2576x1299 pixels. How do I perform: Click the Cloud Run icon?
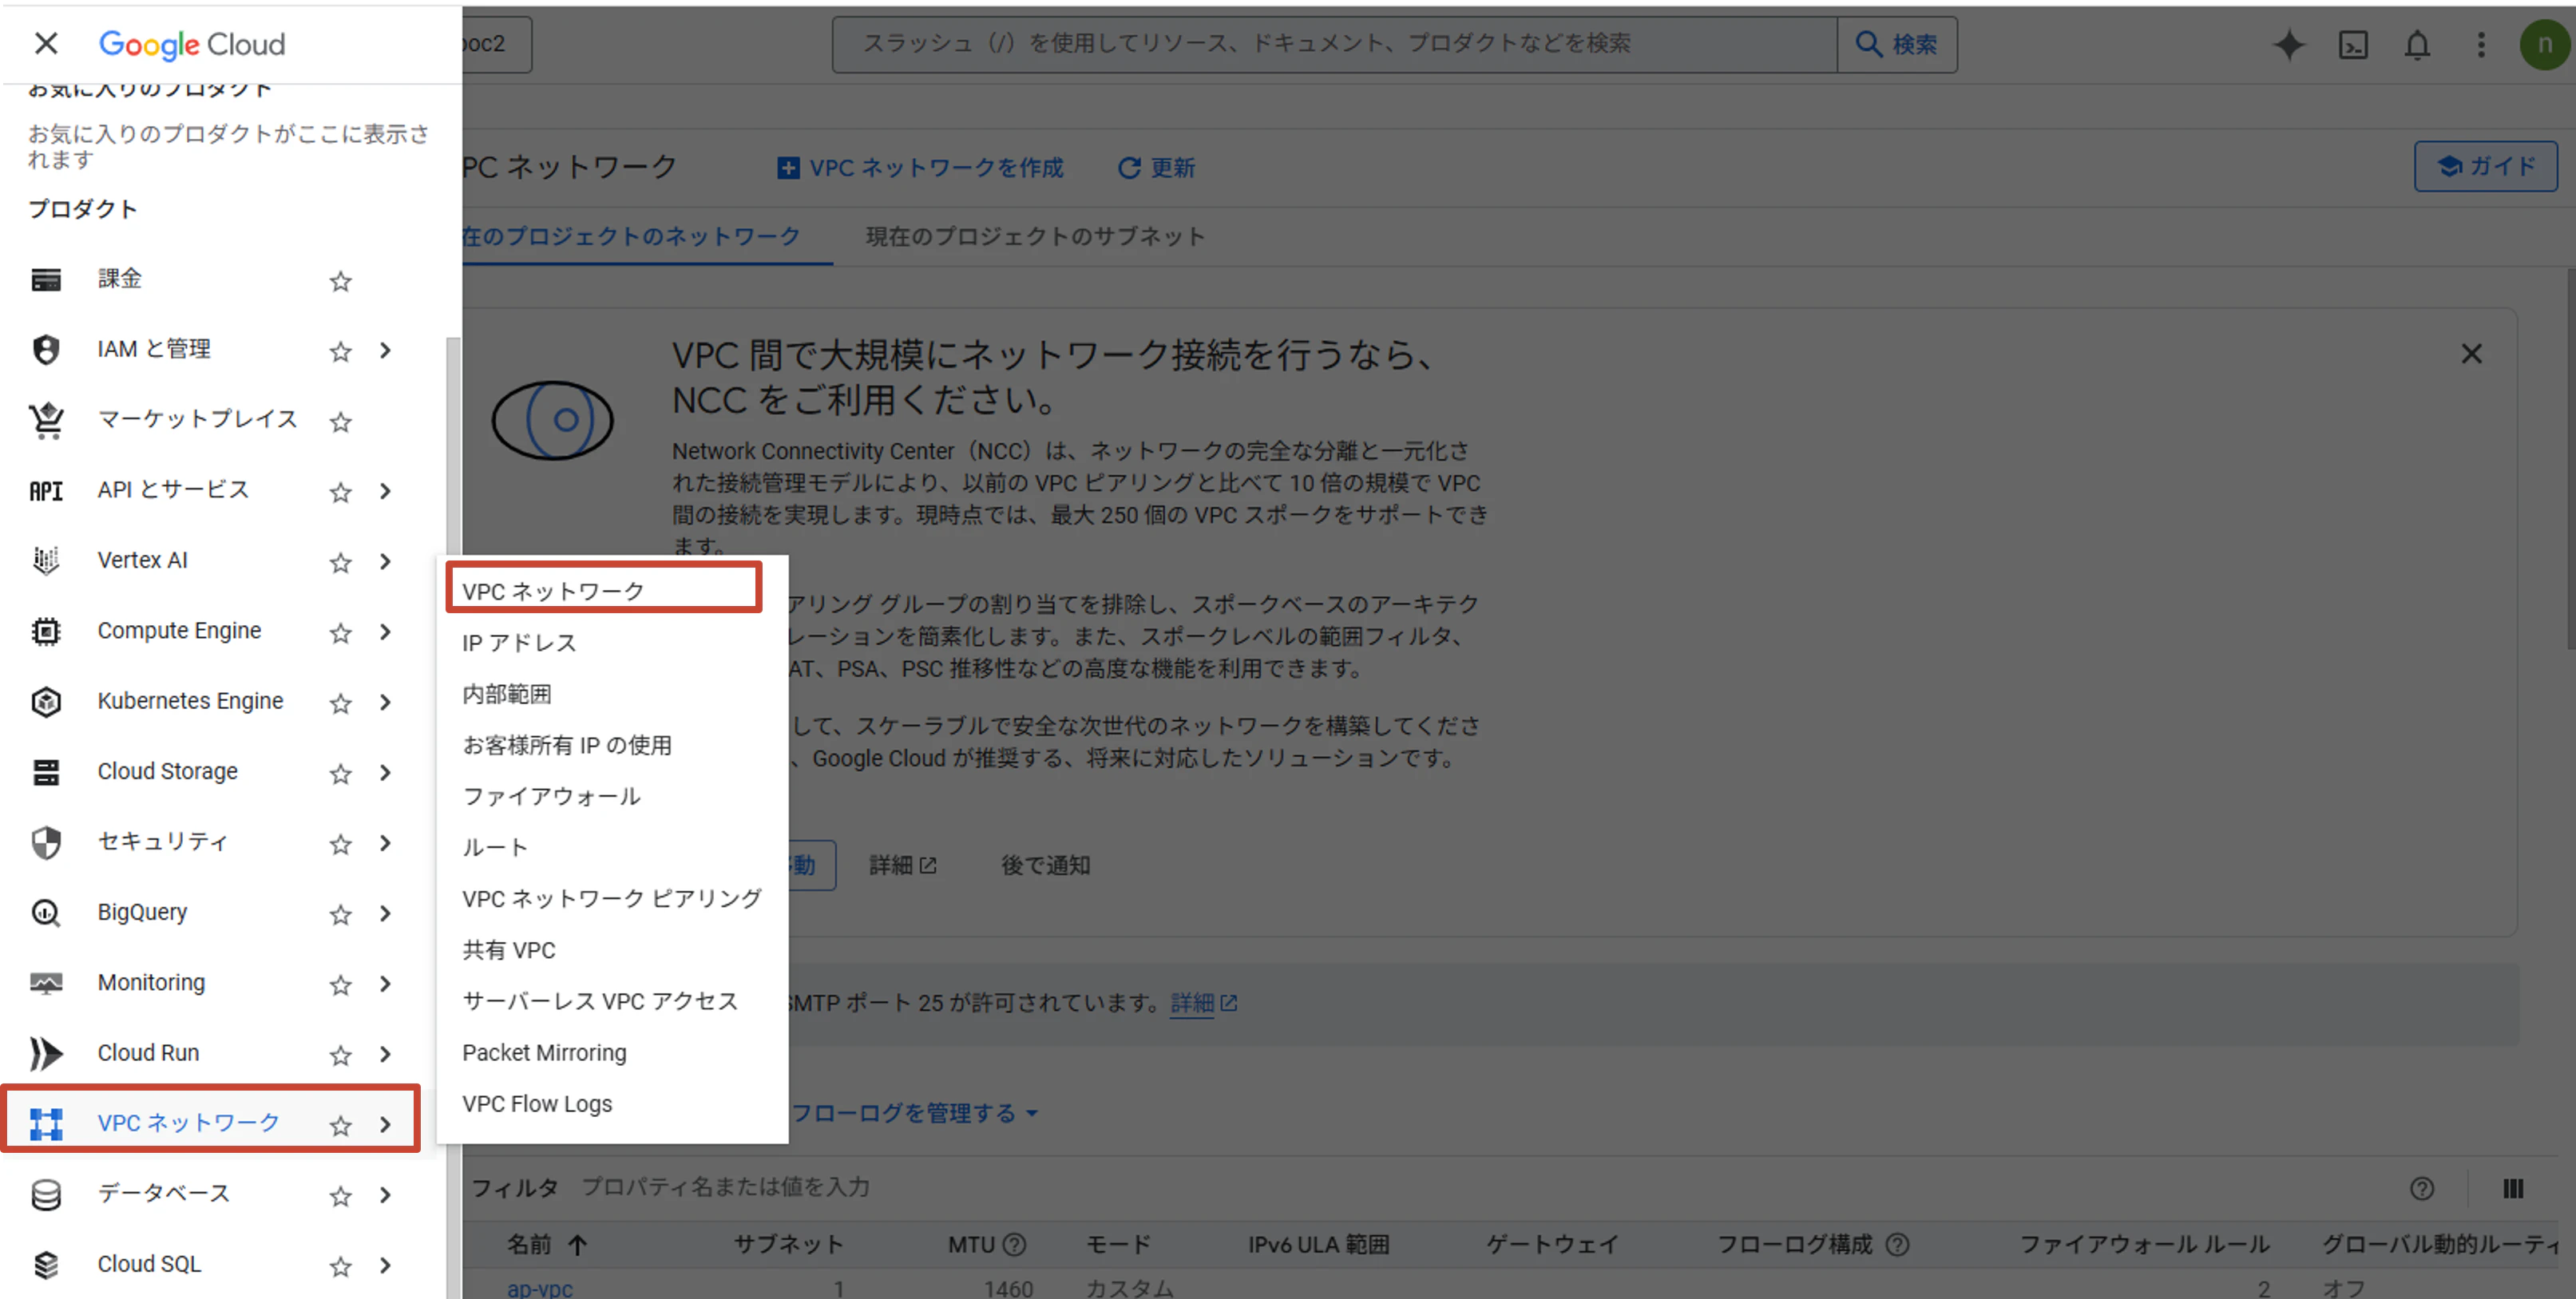46,1054
